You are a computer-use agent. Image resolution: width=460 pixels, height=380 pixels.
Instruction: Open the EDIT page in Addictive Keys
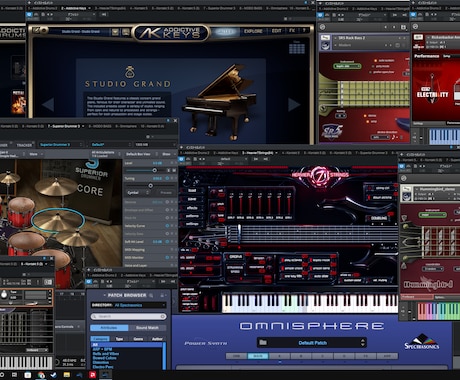tap(276, 31)
